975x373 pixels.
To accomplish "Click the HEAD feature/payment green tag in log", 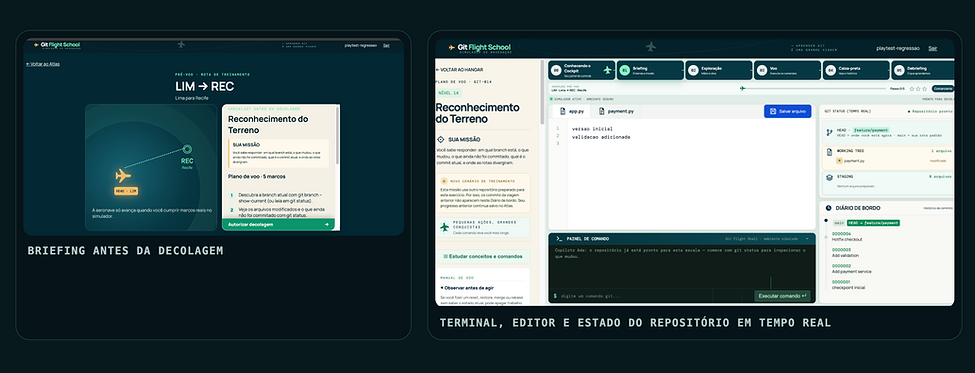I will click(874, 223).
